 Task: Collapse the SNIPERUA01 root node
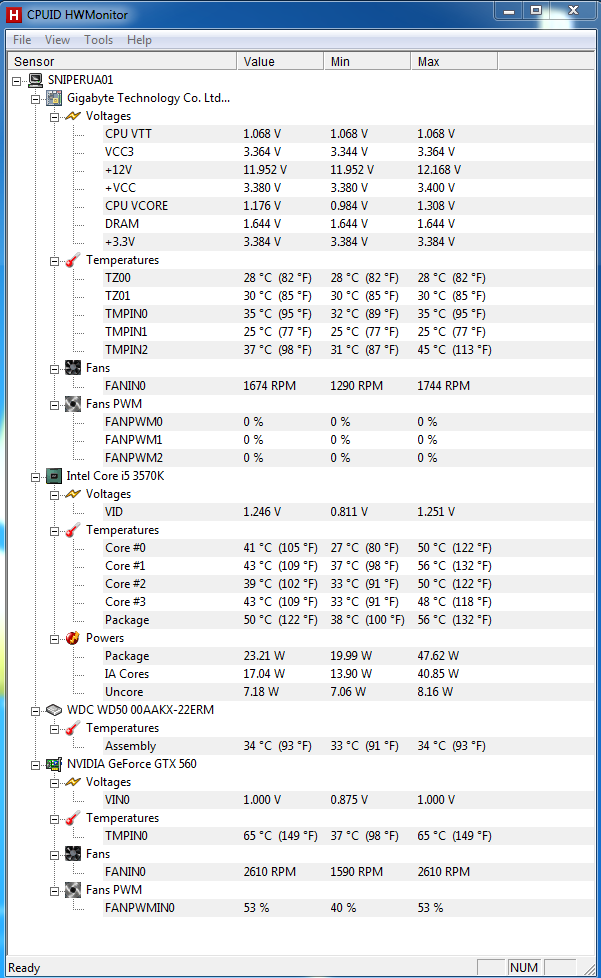coord(17,80)
